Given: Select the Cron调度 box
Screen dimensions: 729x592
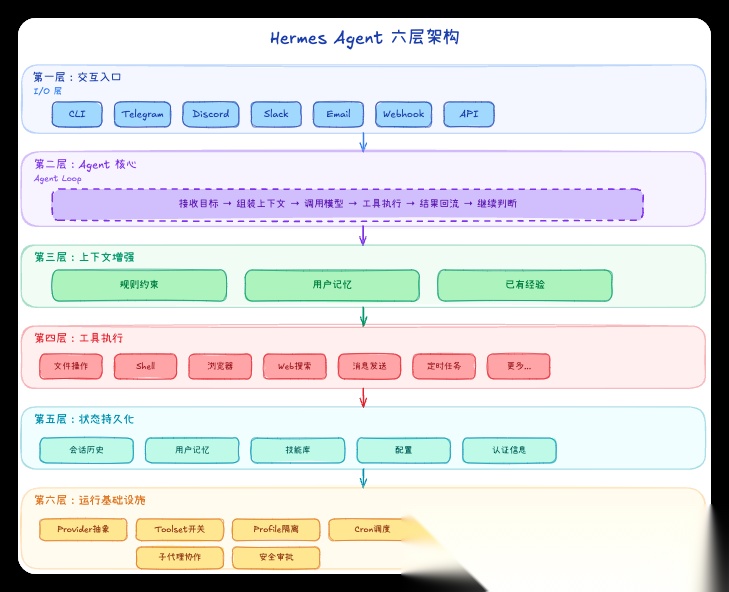Looking at the screenshot, I should [x=372, y=529].
